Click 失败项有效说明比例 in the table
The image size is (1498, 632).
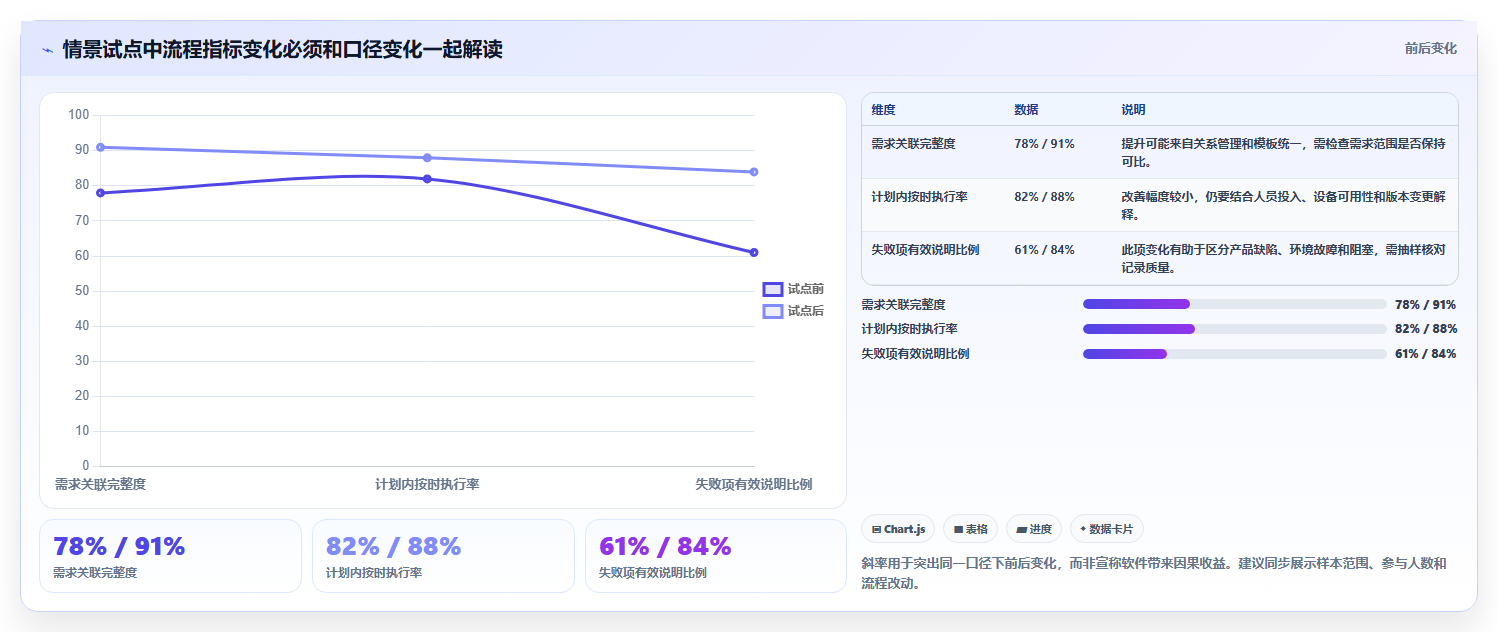[925, 250]
